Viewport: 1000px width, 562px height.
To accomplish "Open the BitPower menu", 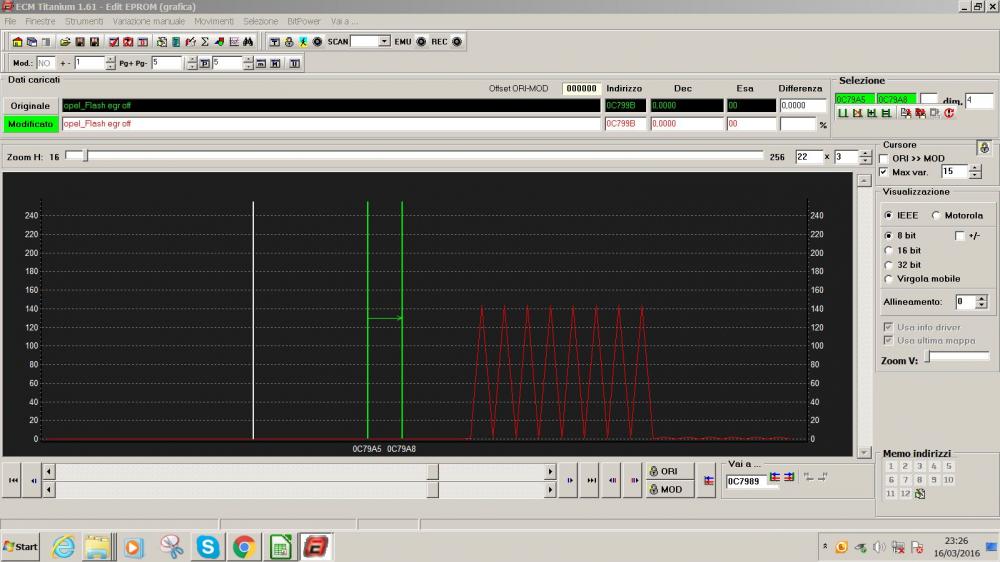I will 304,21.
